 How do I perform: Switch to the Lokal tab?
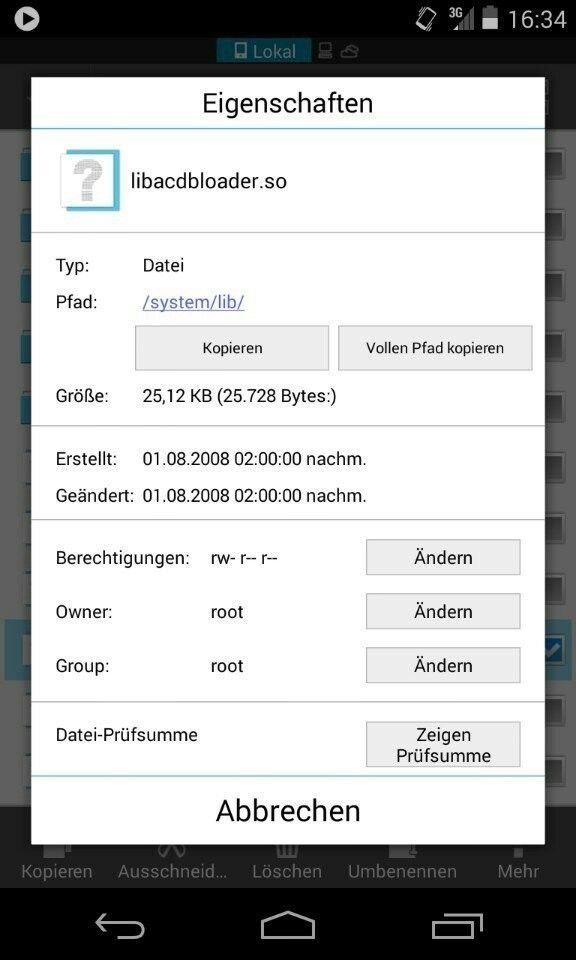click(x=264, y=51)
